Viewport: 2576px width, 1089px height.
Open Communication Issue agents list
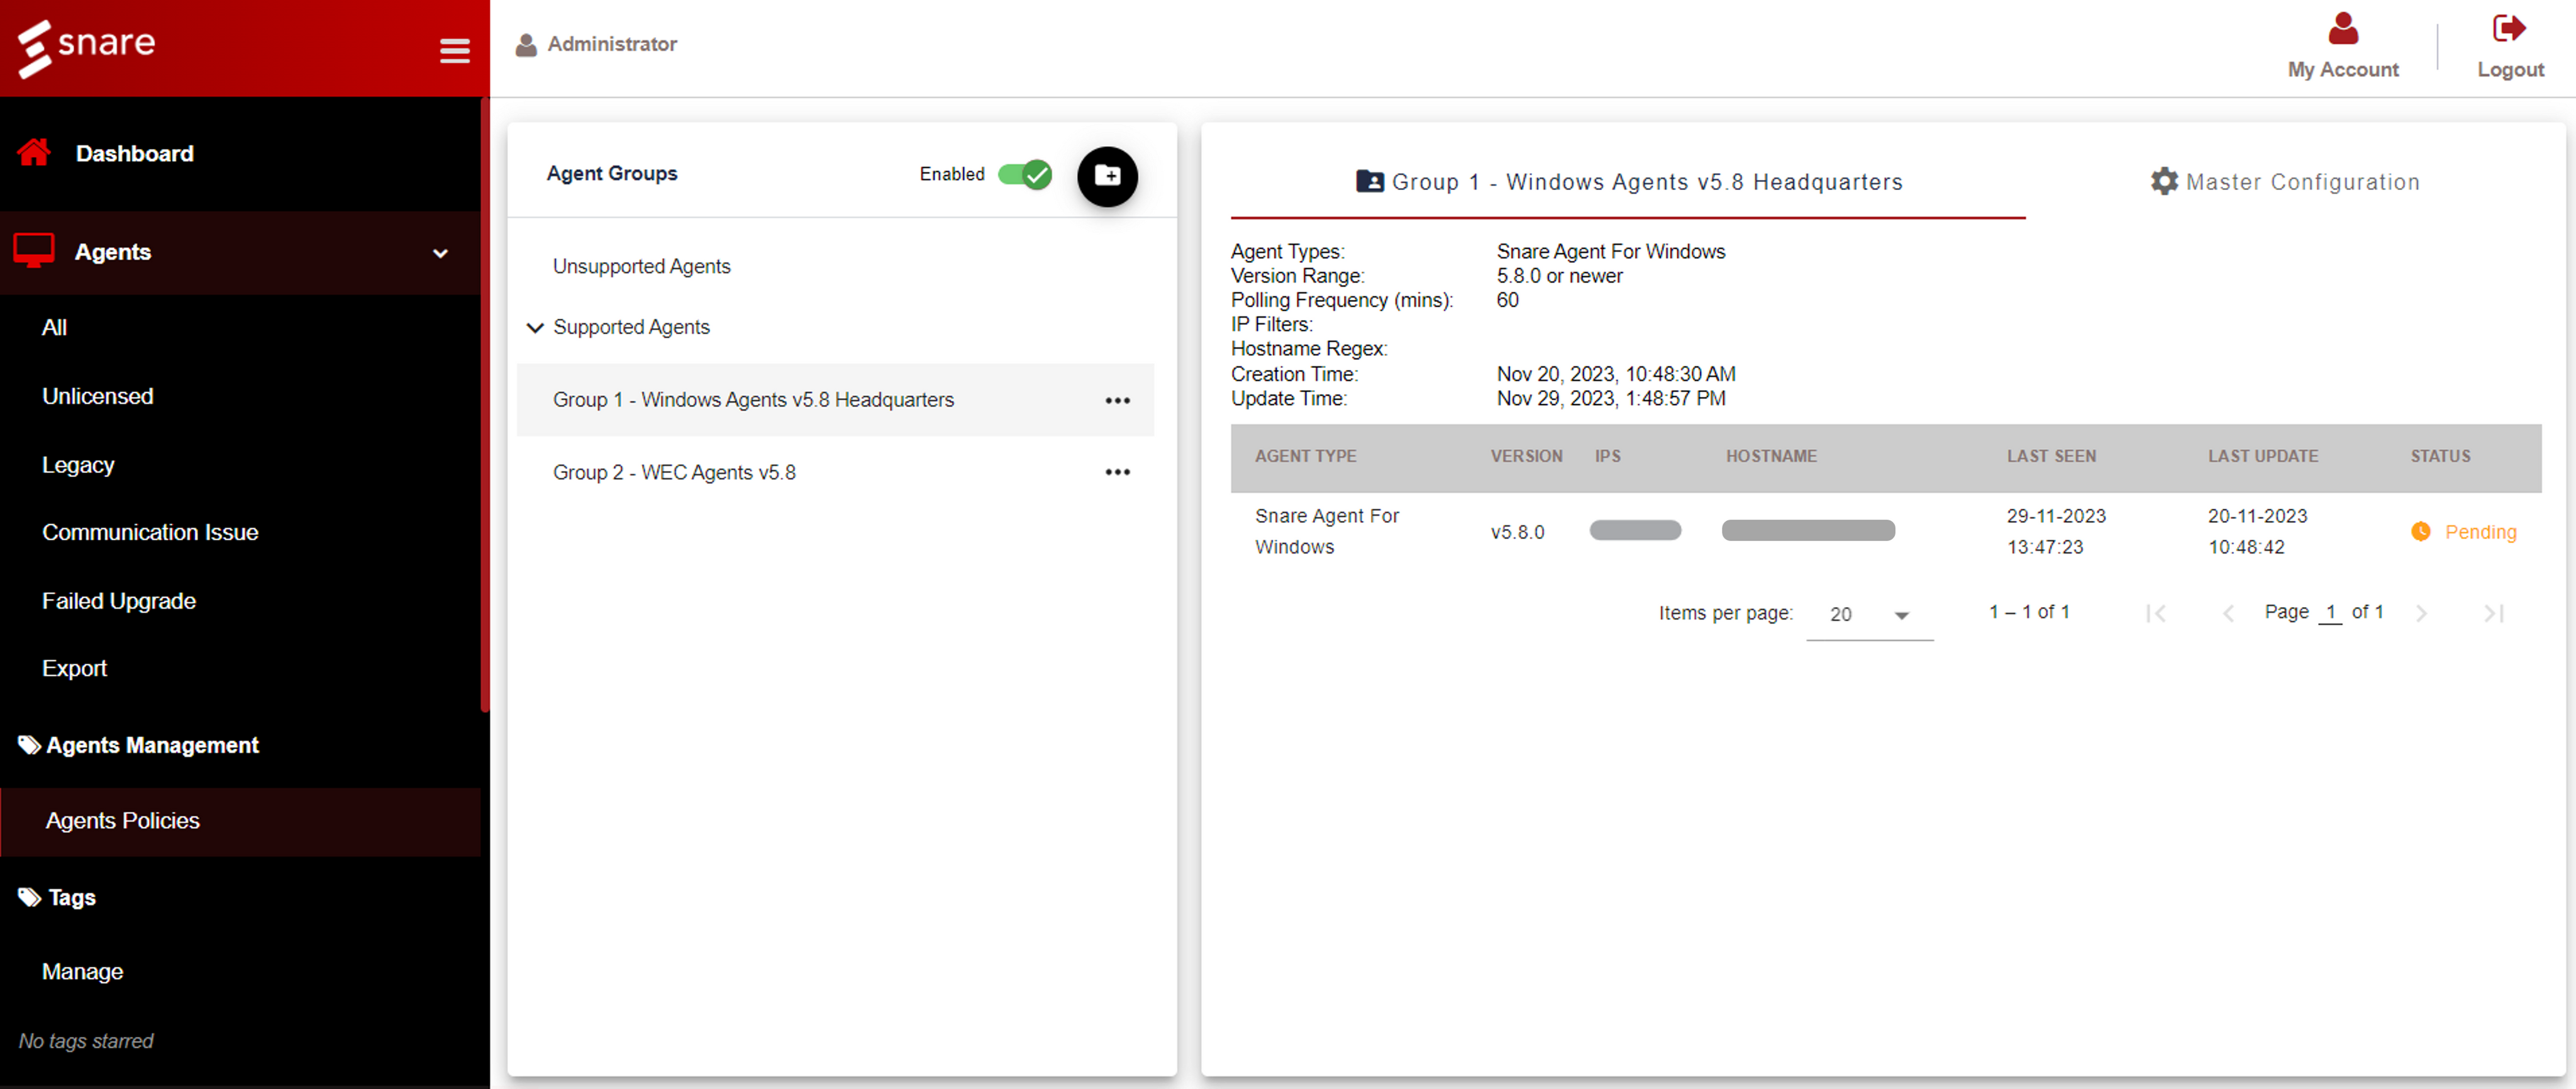150,532
